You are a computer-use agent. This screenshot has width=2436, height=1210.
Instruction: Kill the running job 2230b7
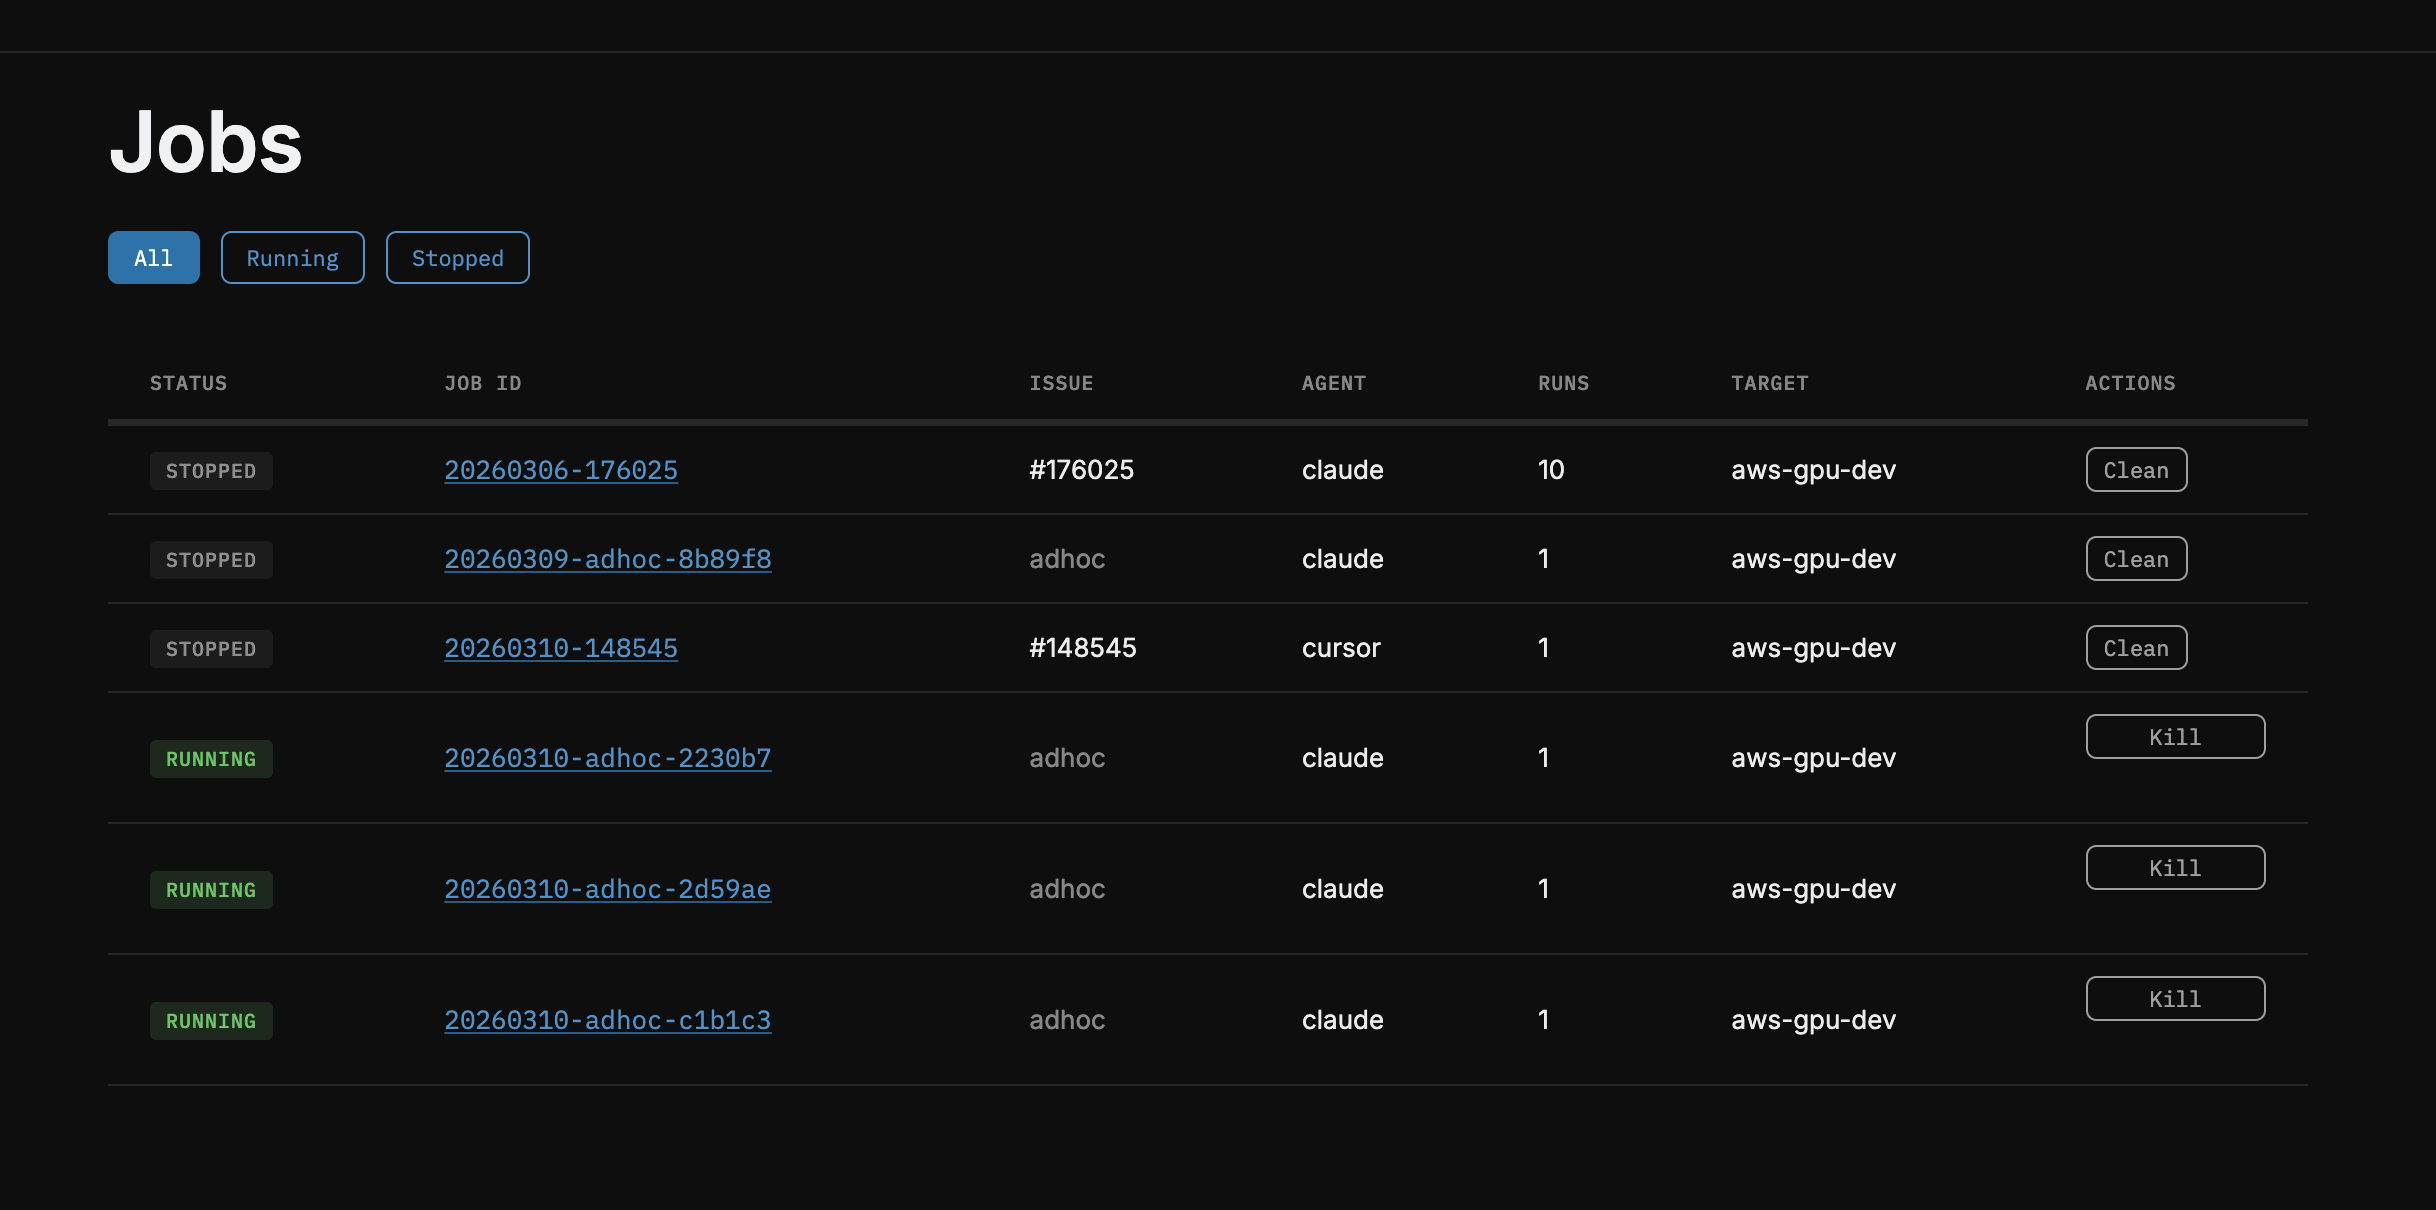(2175, 737)
